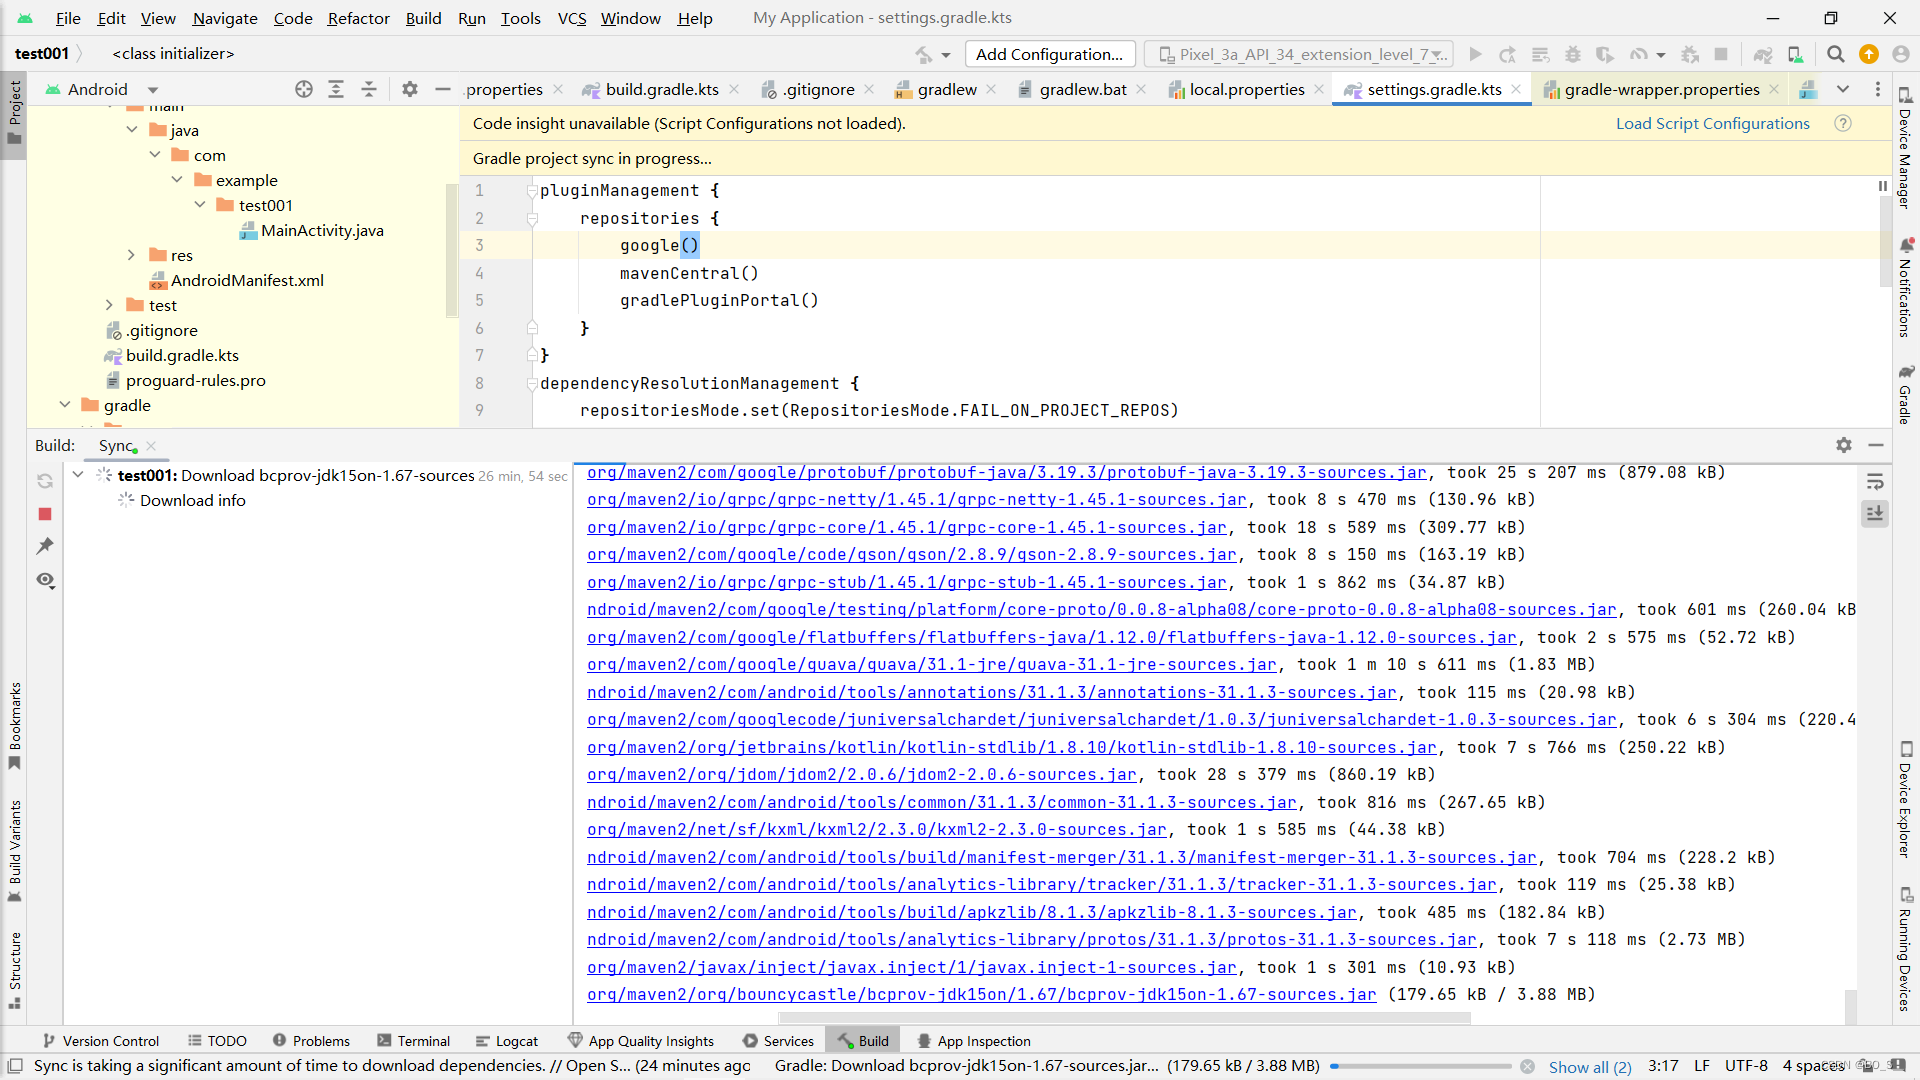Click the pin tab icon in Build panel
Screen dimensions: 1920x1080
point(45,546)
